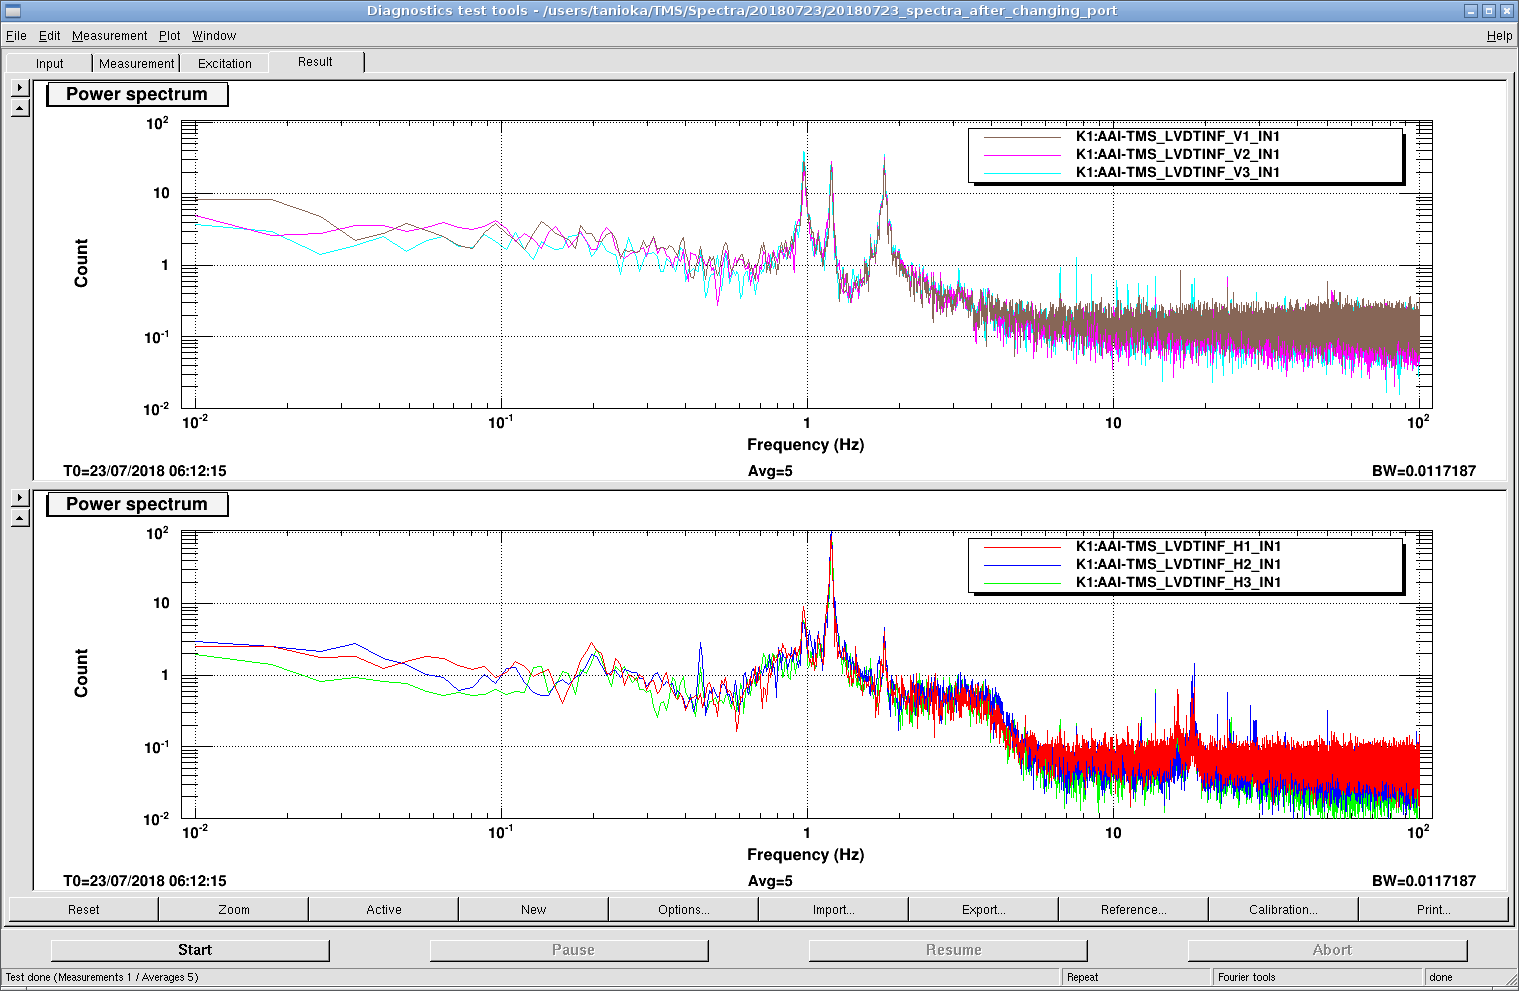Switch to the Measurement tab
The width and height of the screenshot is (1519, 991).
tap(136, 63)
